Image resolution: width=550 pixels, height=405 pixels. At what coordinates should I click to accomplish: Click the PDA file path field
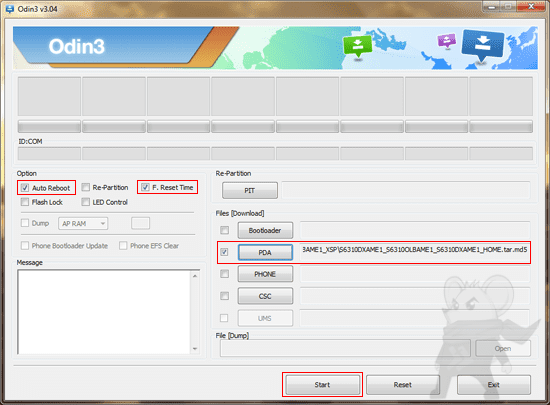415,252
